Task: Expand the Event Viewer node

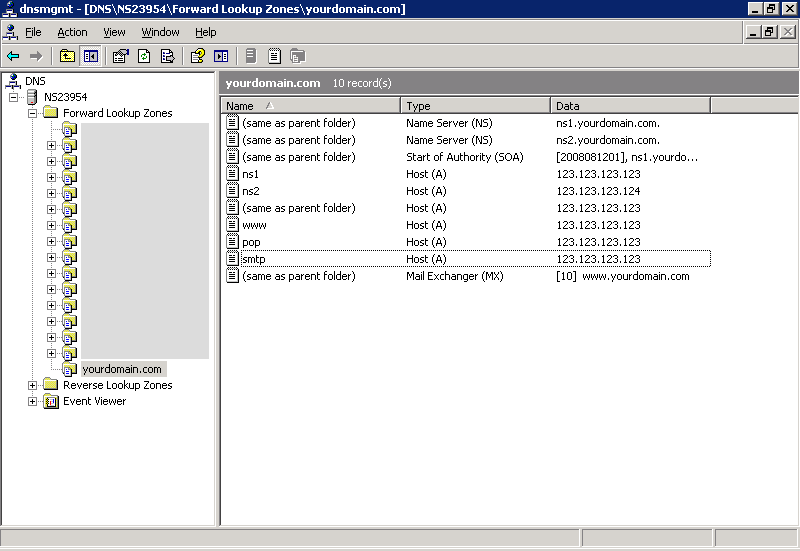Action: 33,402
